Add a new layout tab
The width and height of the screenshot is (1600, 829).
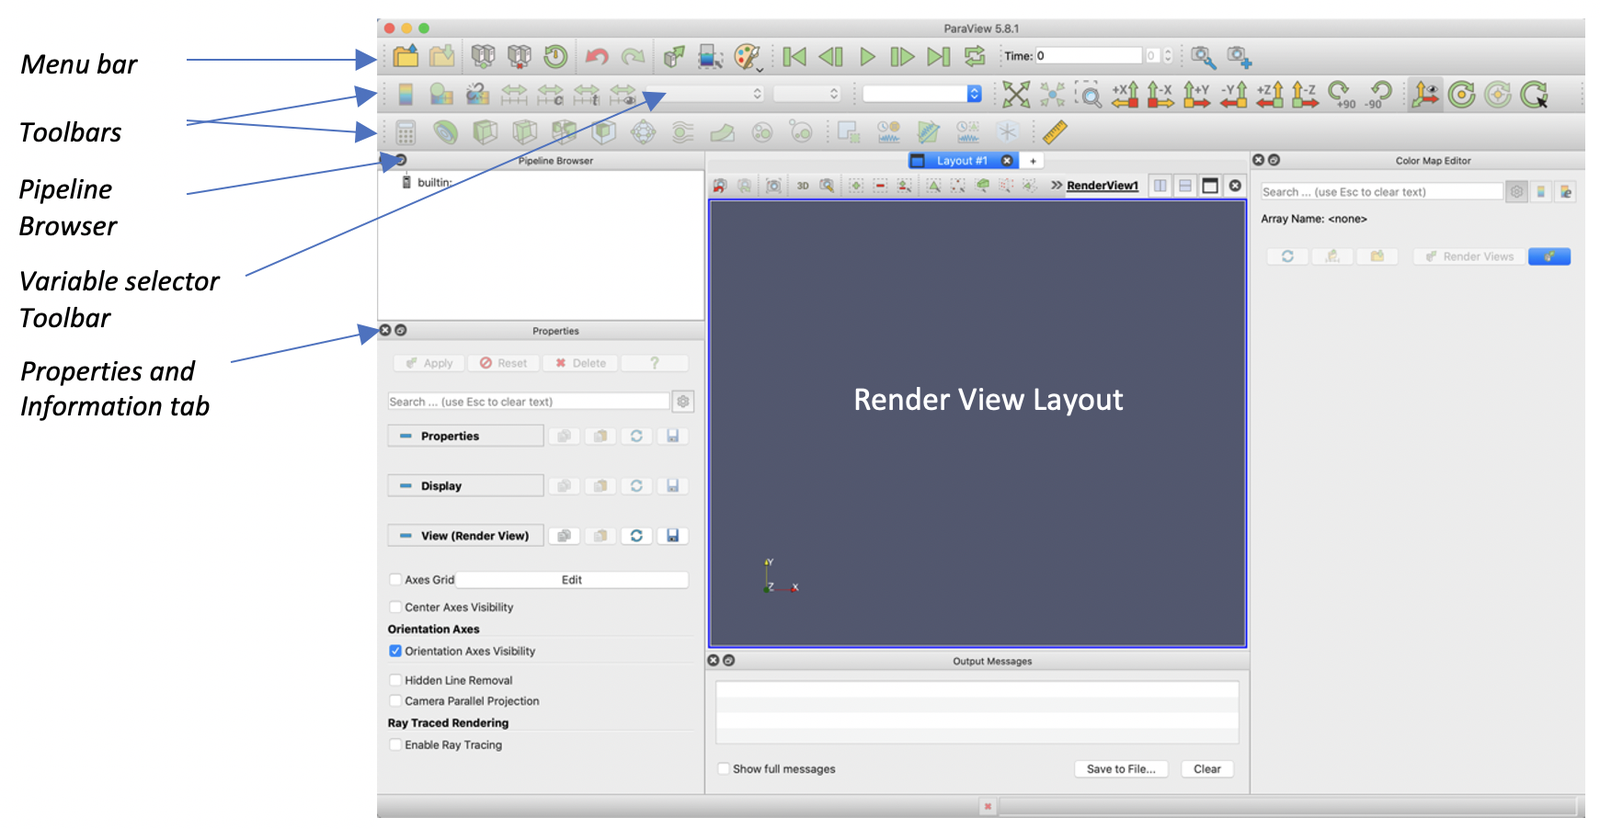click(1033, 161)
